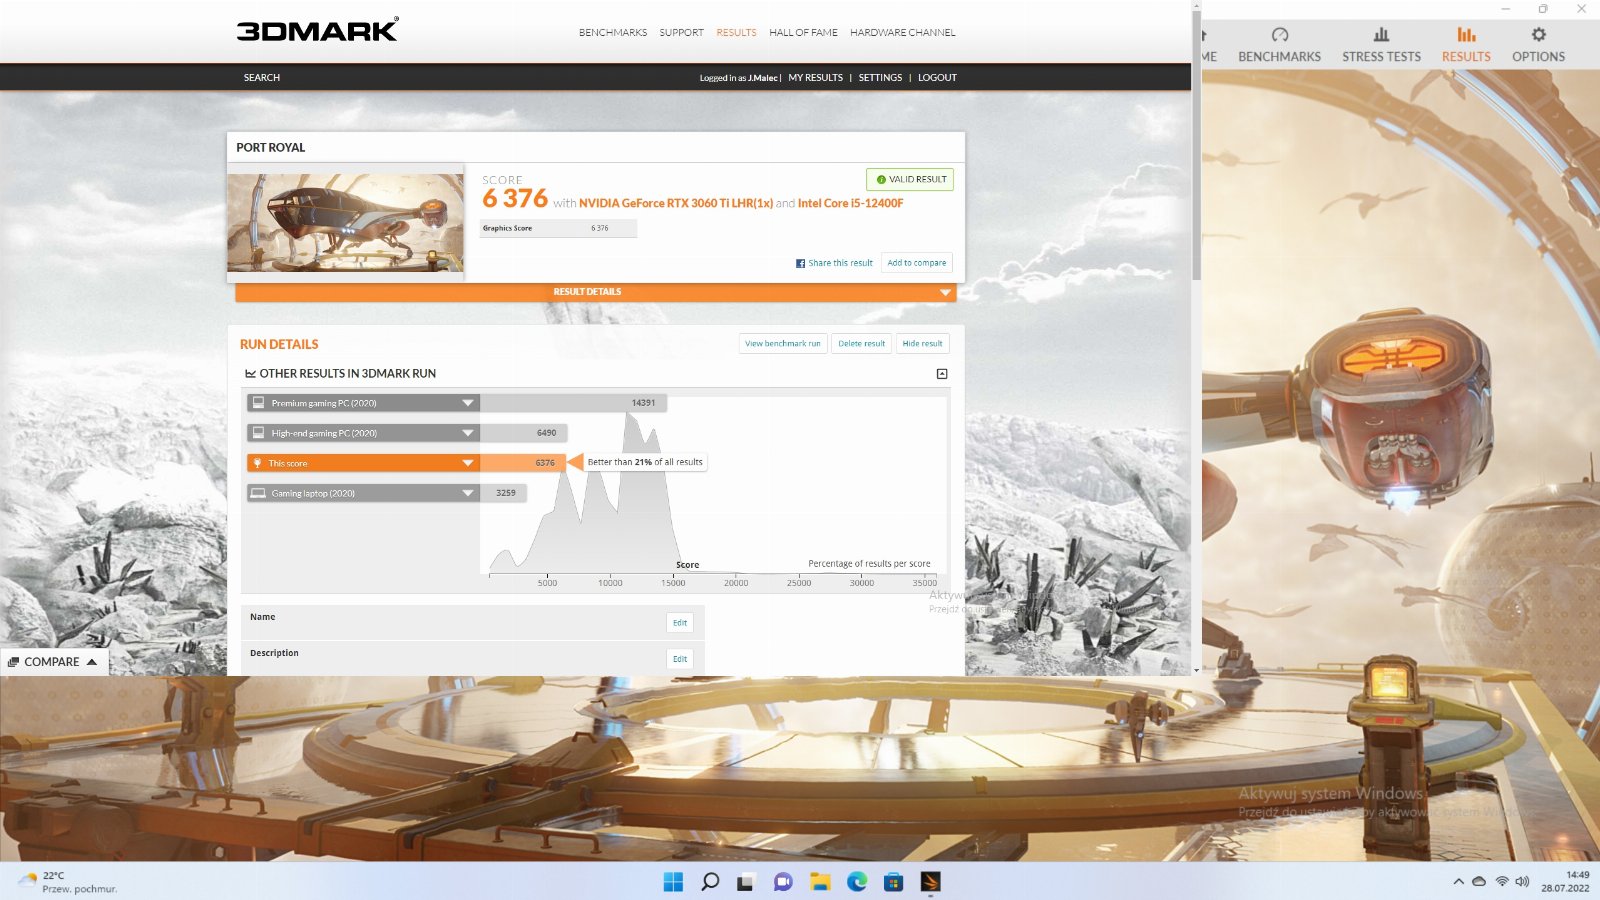Open Options tab in the 3DMark app
The width and height of the screenshot is (1600, 900).
tap(1538, 46)
